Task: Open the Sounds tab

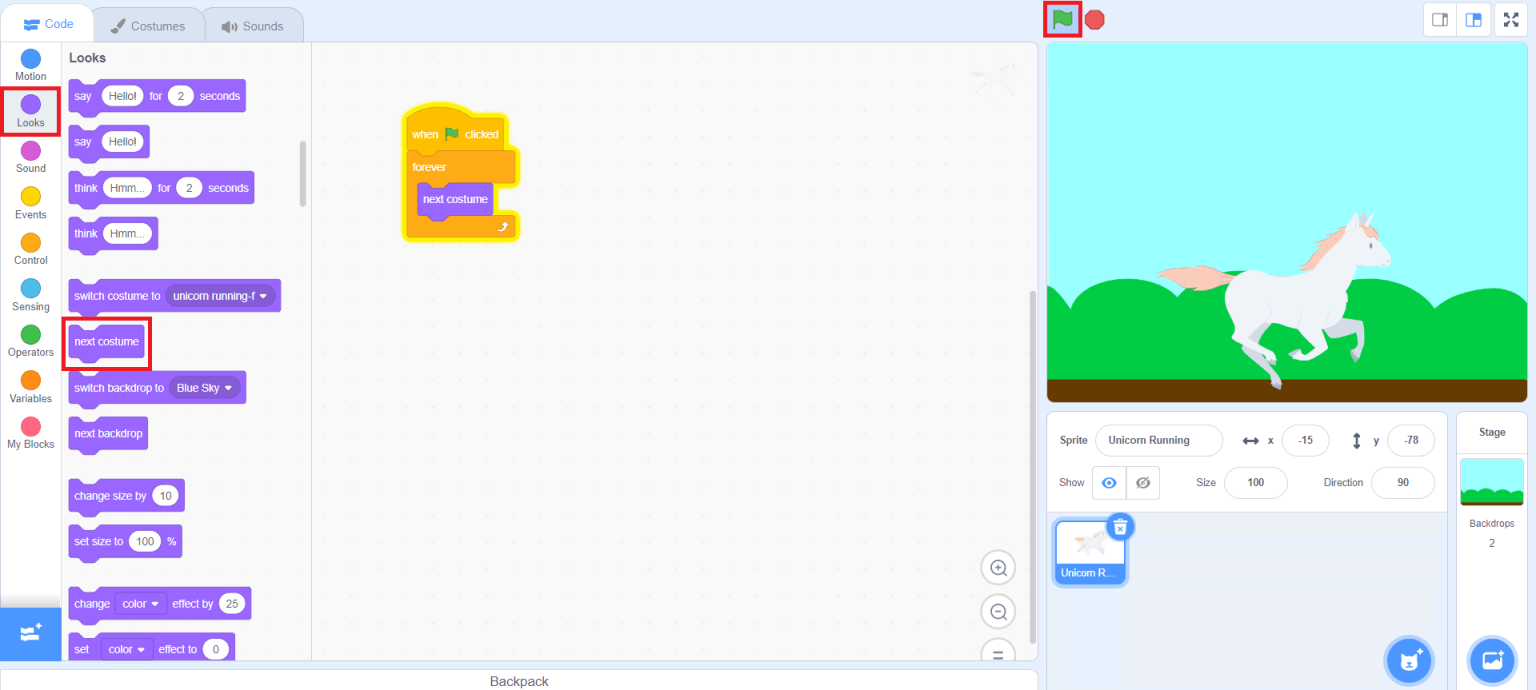Action: [253, 26]
